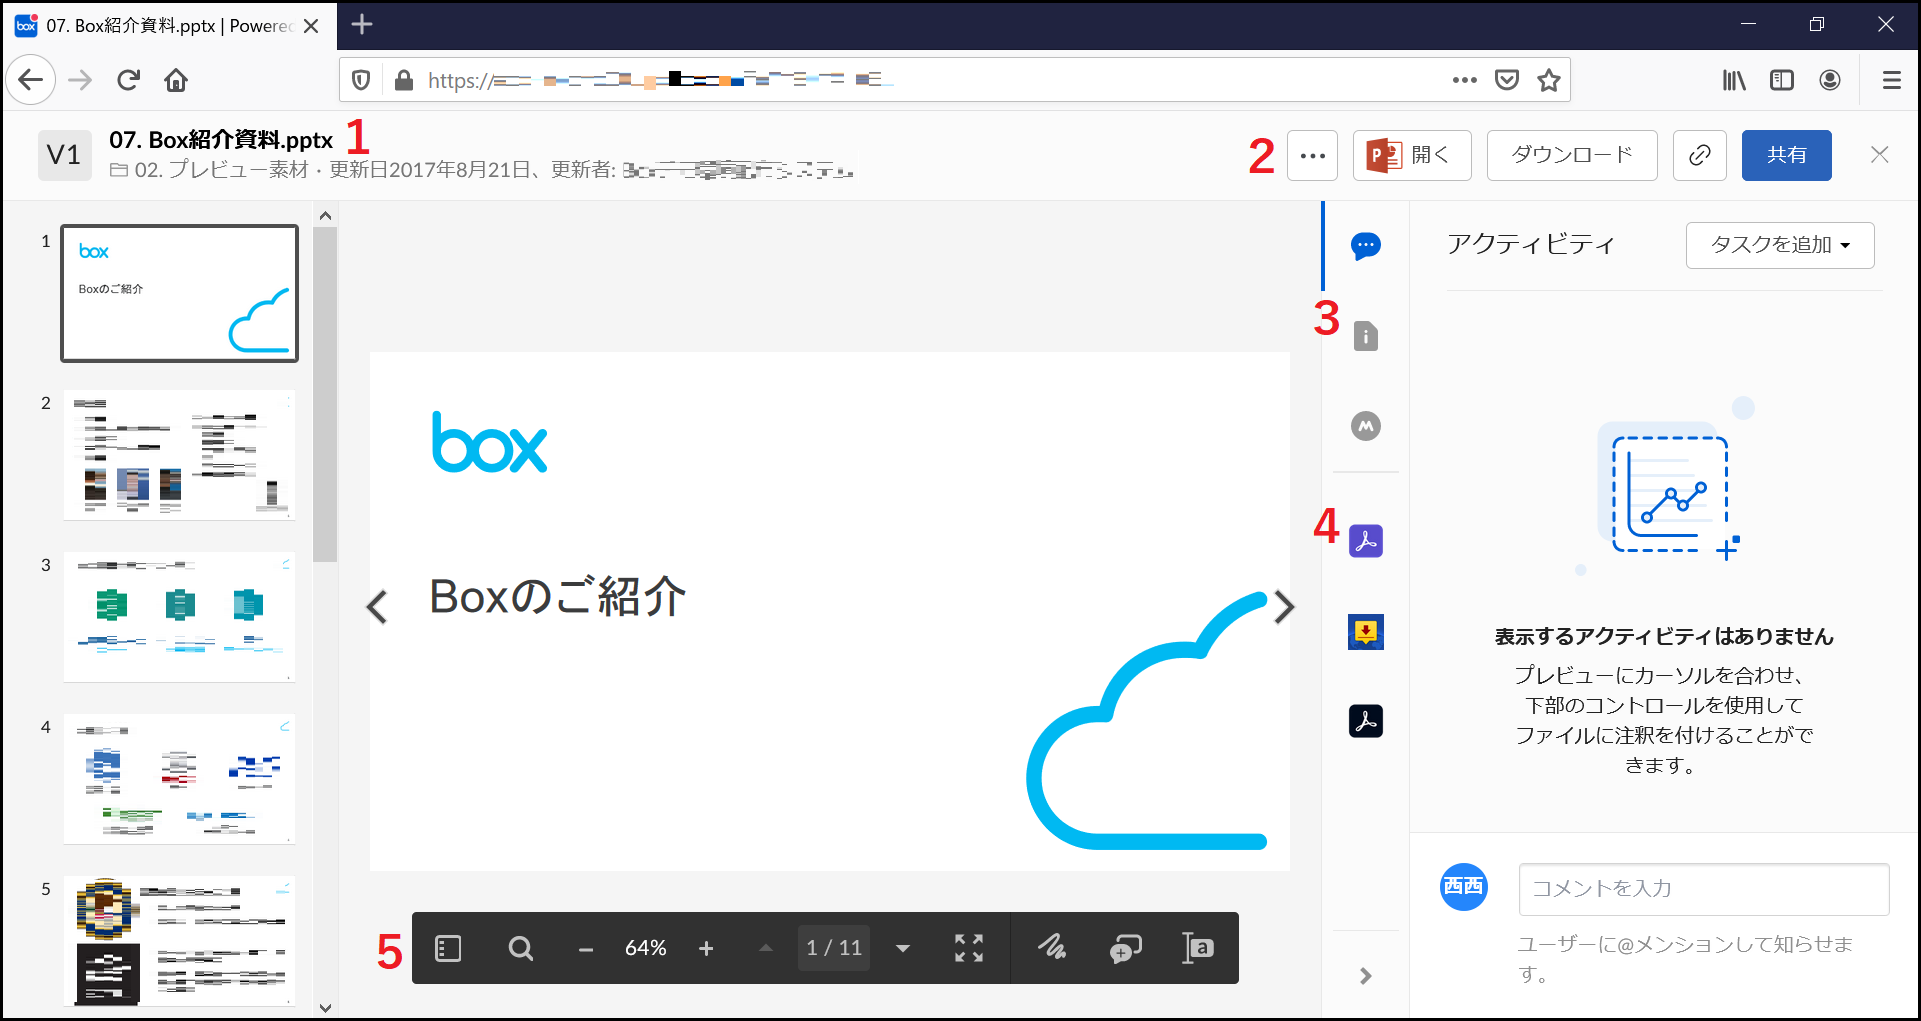Open the file details info tab
1921x1021 pixels.
pos(1366,336)
